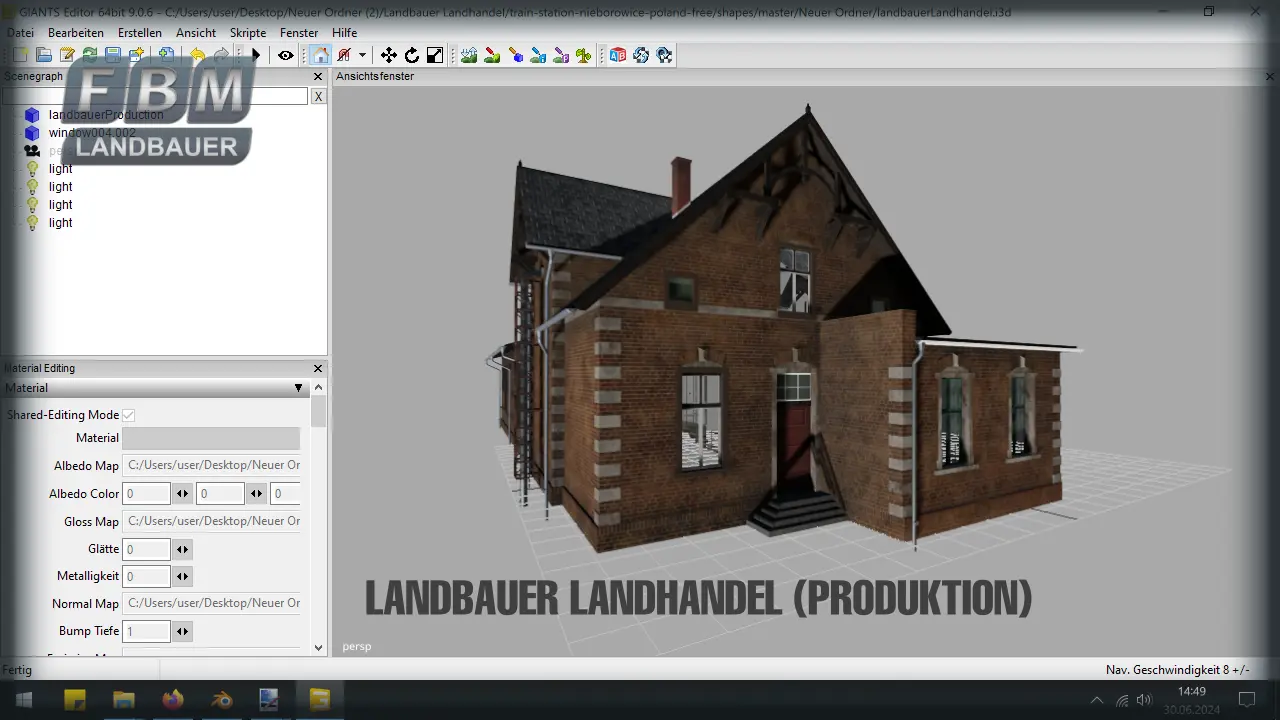Screen dimensions: 1280x720
Task: Open Blender from the taskbar
Action: click(x=221, y=699)
